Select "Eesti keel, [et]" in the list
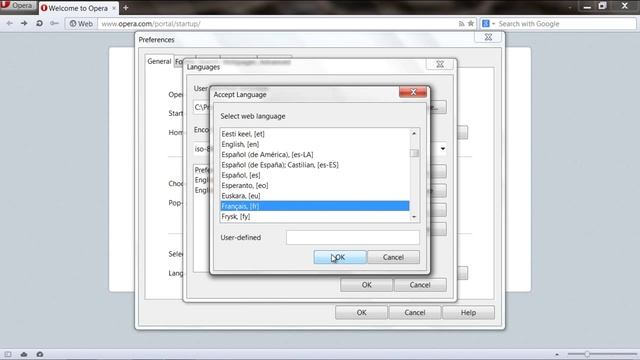The height and width of the screenshot is (360, 640). [314, 134]
